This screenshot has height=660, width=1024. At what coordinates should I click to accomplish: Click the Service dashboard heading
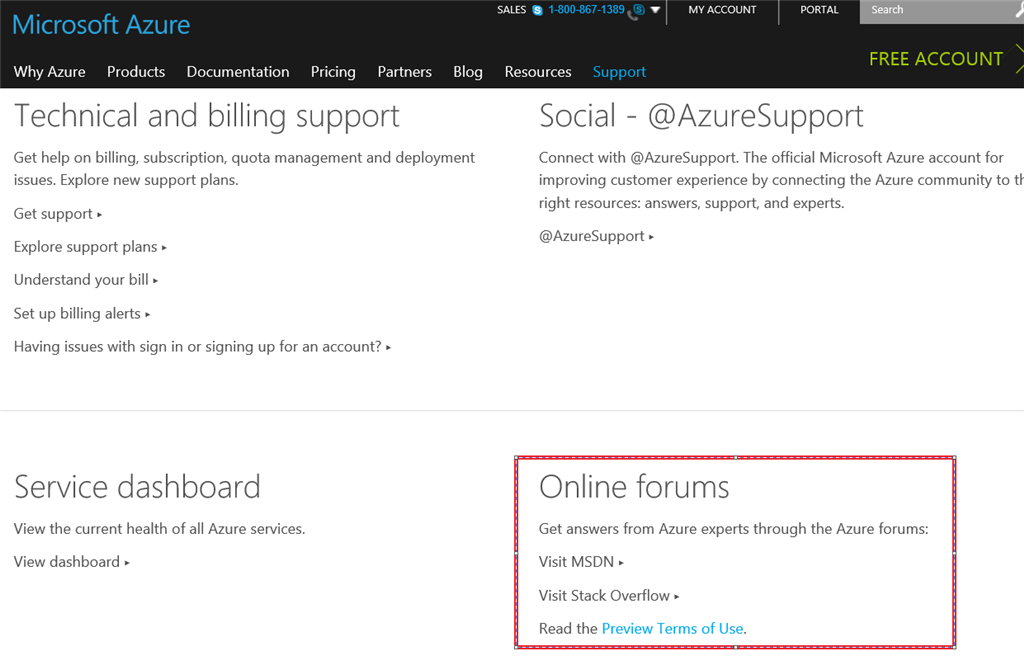[137, 487]
